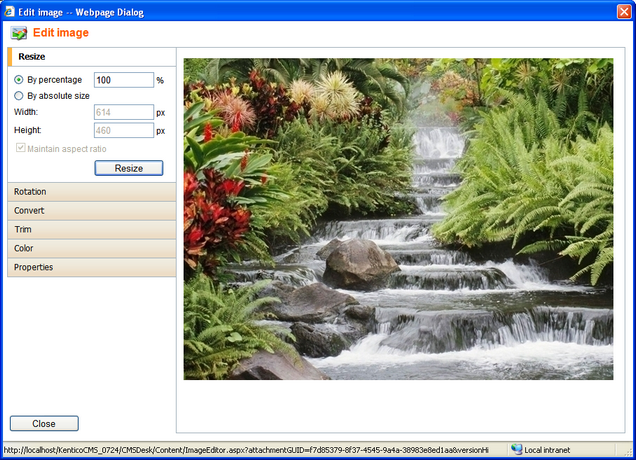Click the Close button at bottom left
This screenshot has width=636, height=460.
coord(44,423)
